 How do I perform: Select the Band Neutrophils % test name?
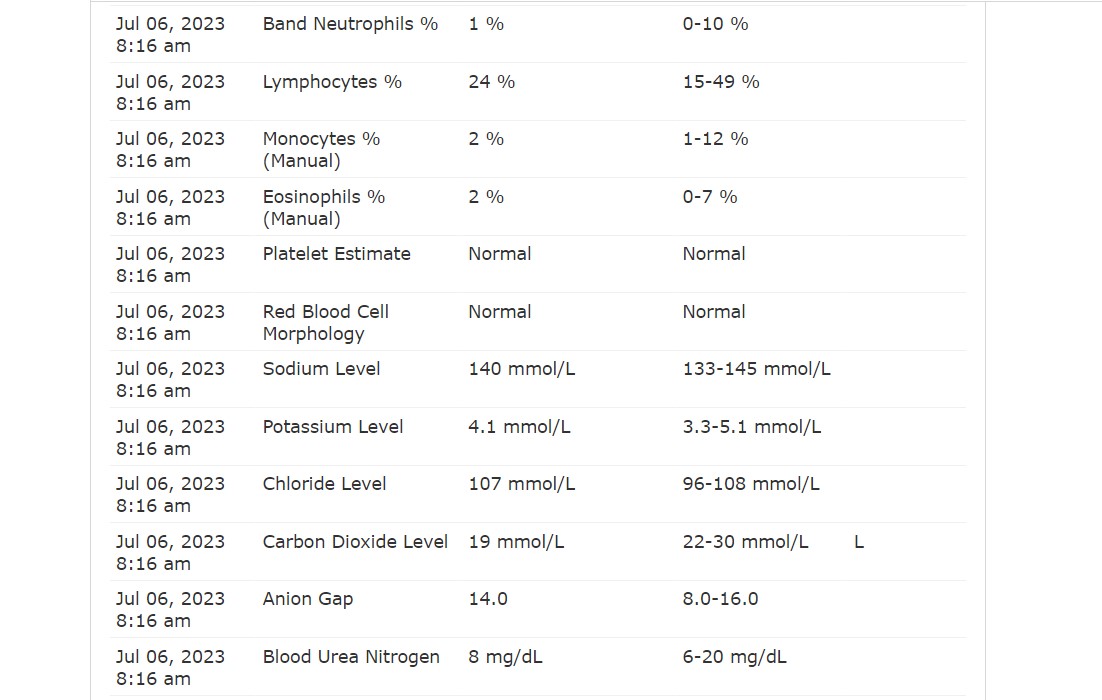(350, 24)
